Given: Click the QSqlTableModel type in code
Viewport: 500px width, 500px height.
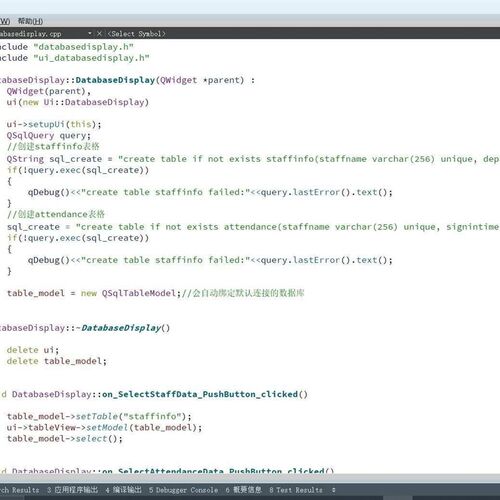Looking at the screenshot, I should 139,293.
